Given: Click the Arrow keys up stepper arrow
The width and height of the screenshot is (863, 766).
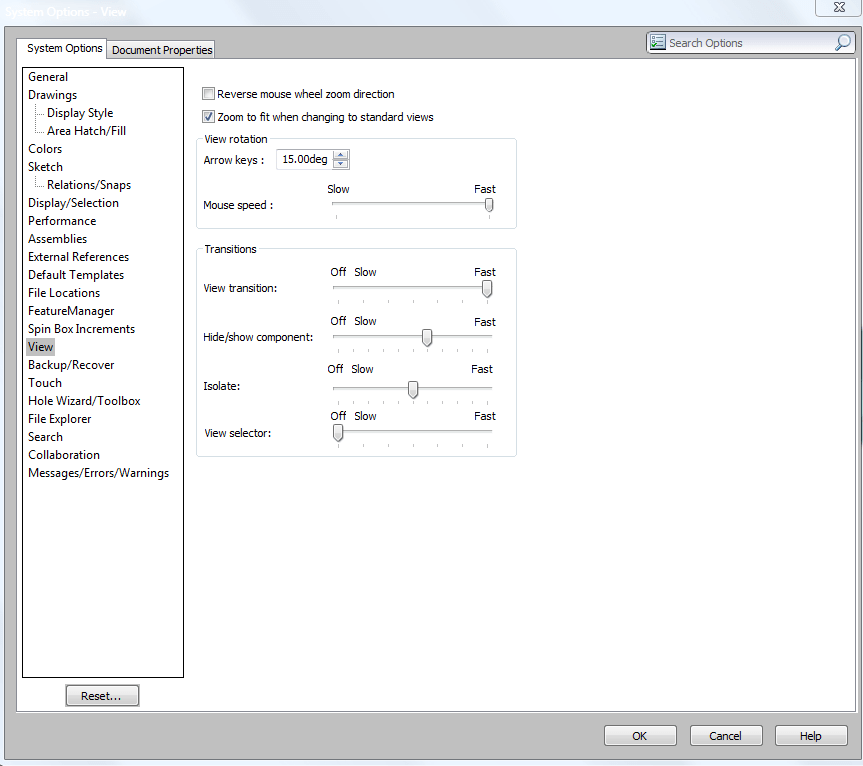Looking at the screenshot, I should point(339,154).
